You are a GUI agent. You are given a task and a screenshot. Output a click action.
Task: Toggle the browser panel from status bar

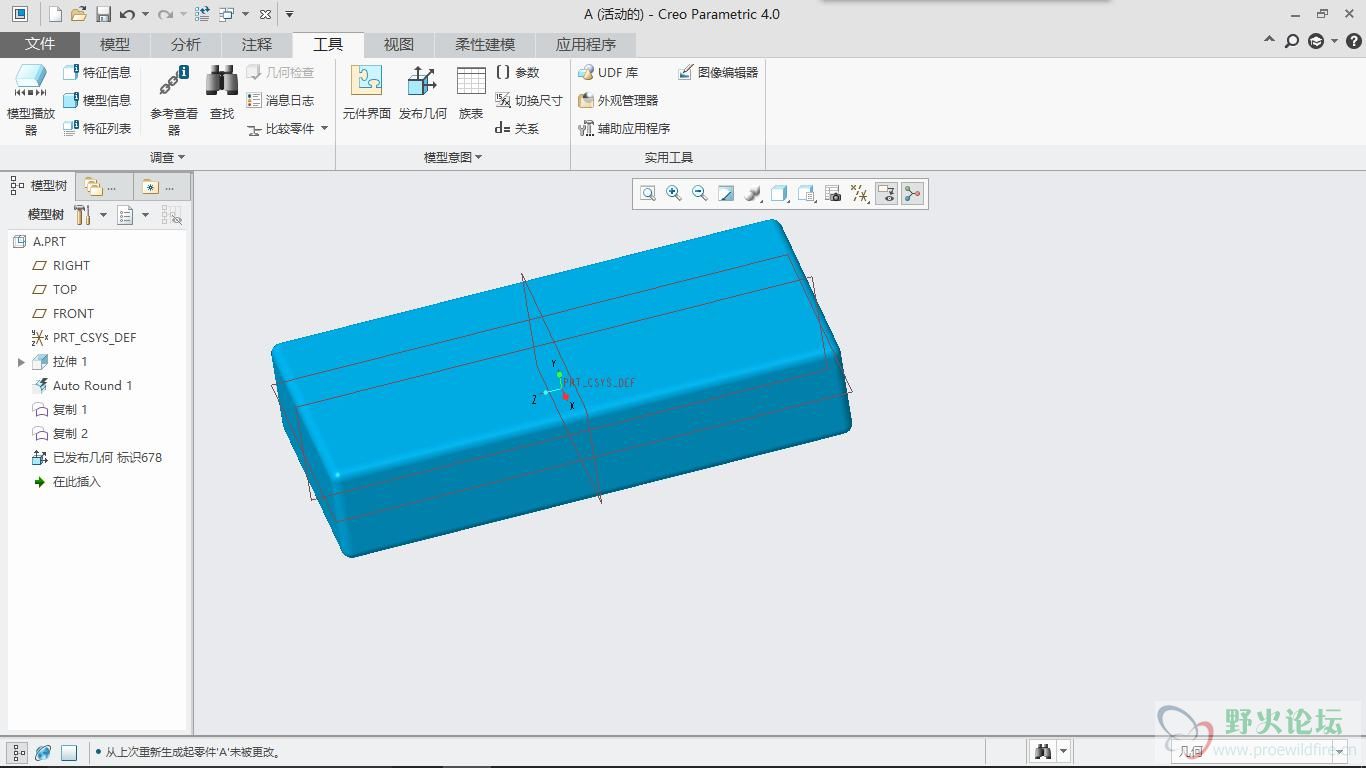tap(43, 752)
